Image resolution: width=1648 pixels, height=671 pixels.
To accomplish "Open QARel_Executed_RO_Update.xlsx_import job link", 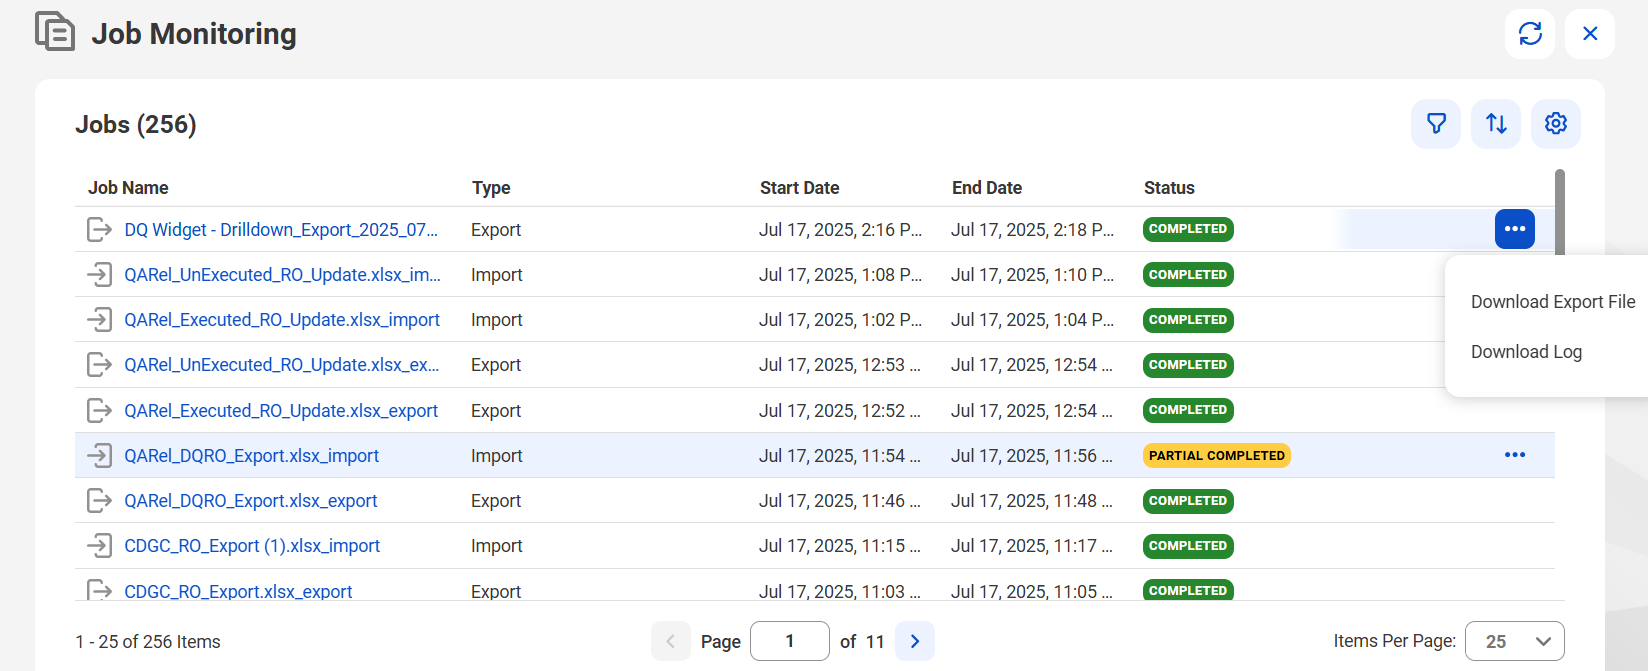I will [282, 320].
